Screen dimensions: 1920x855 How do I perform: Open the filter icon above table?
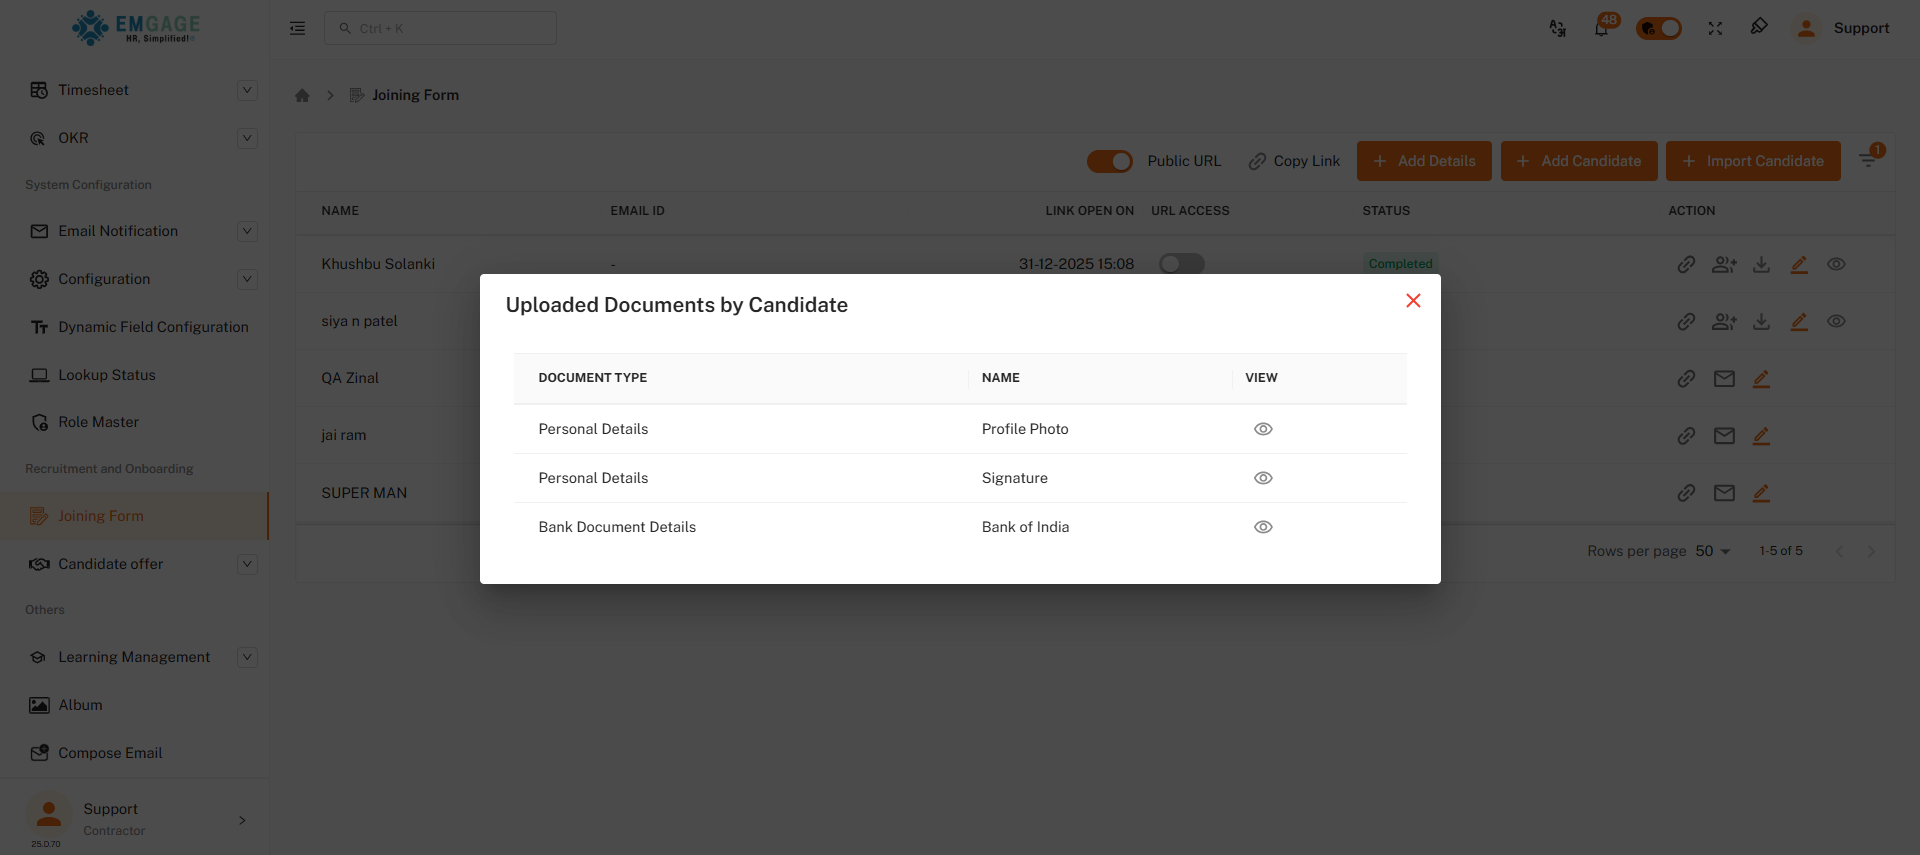(x=1868, y=160)
